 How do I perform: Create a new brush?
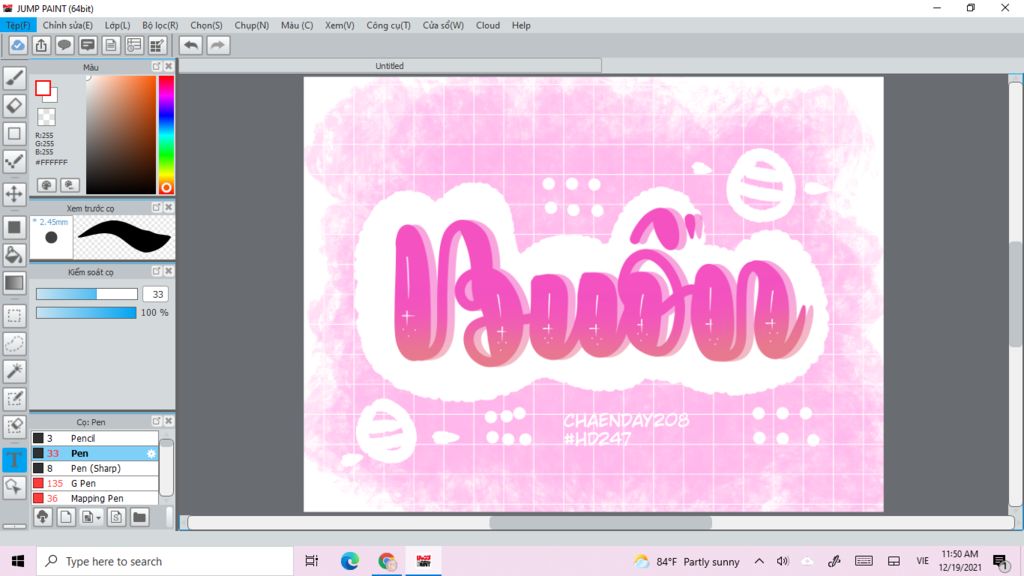[66, 517]
